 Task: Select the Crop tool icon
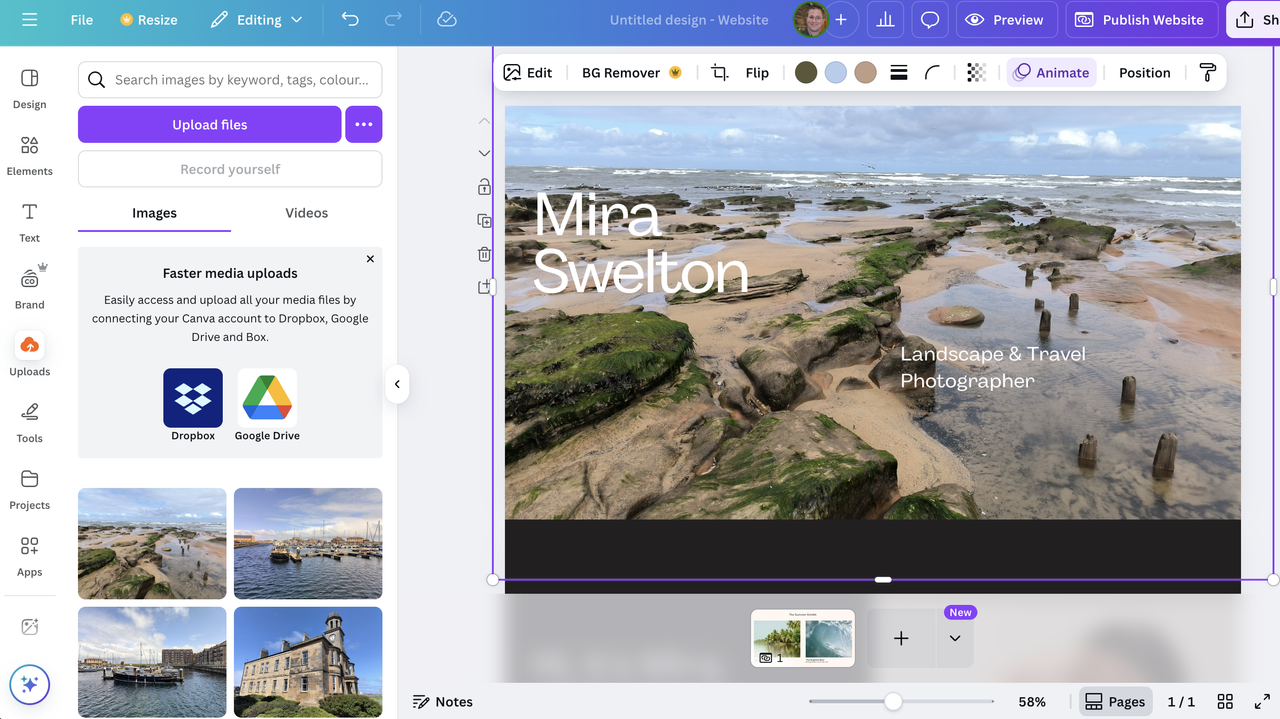720,73
